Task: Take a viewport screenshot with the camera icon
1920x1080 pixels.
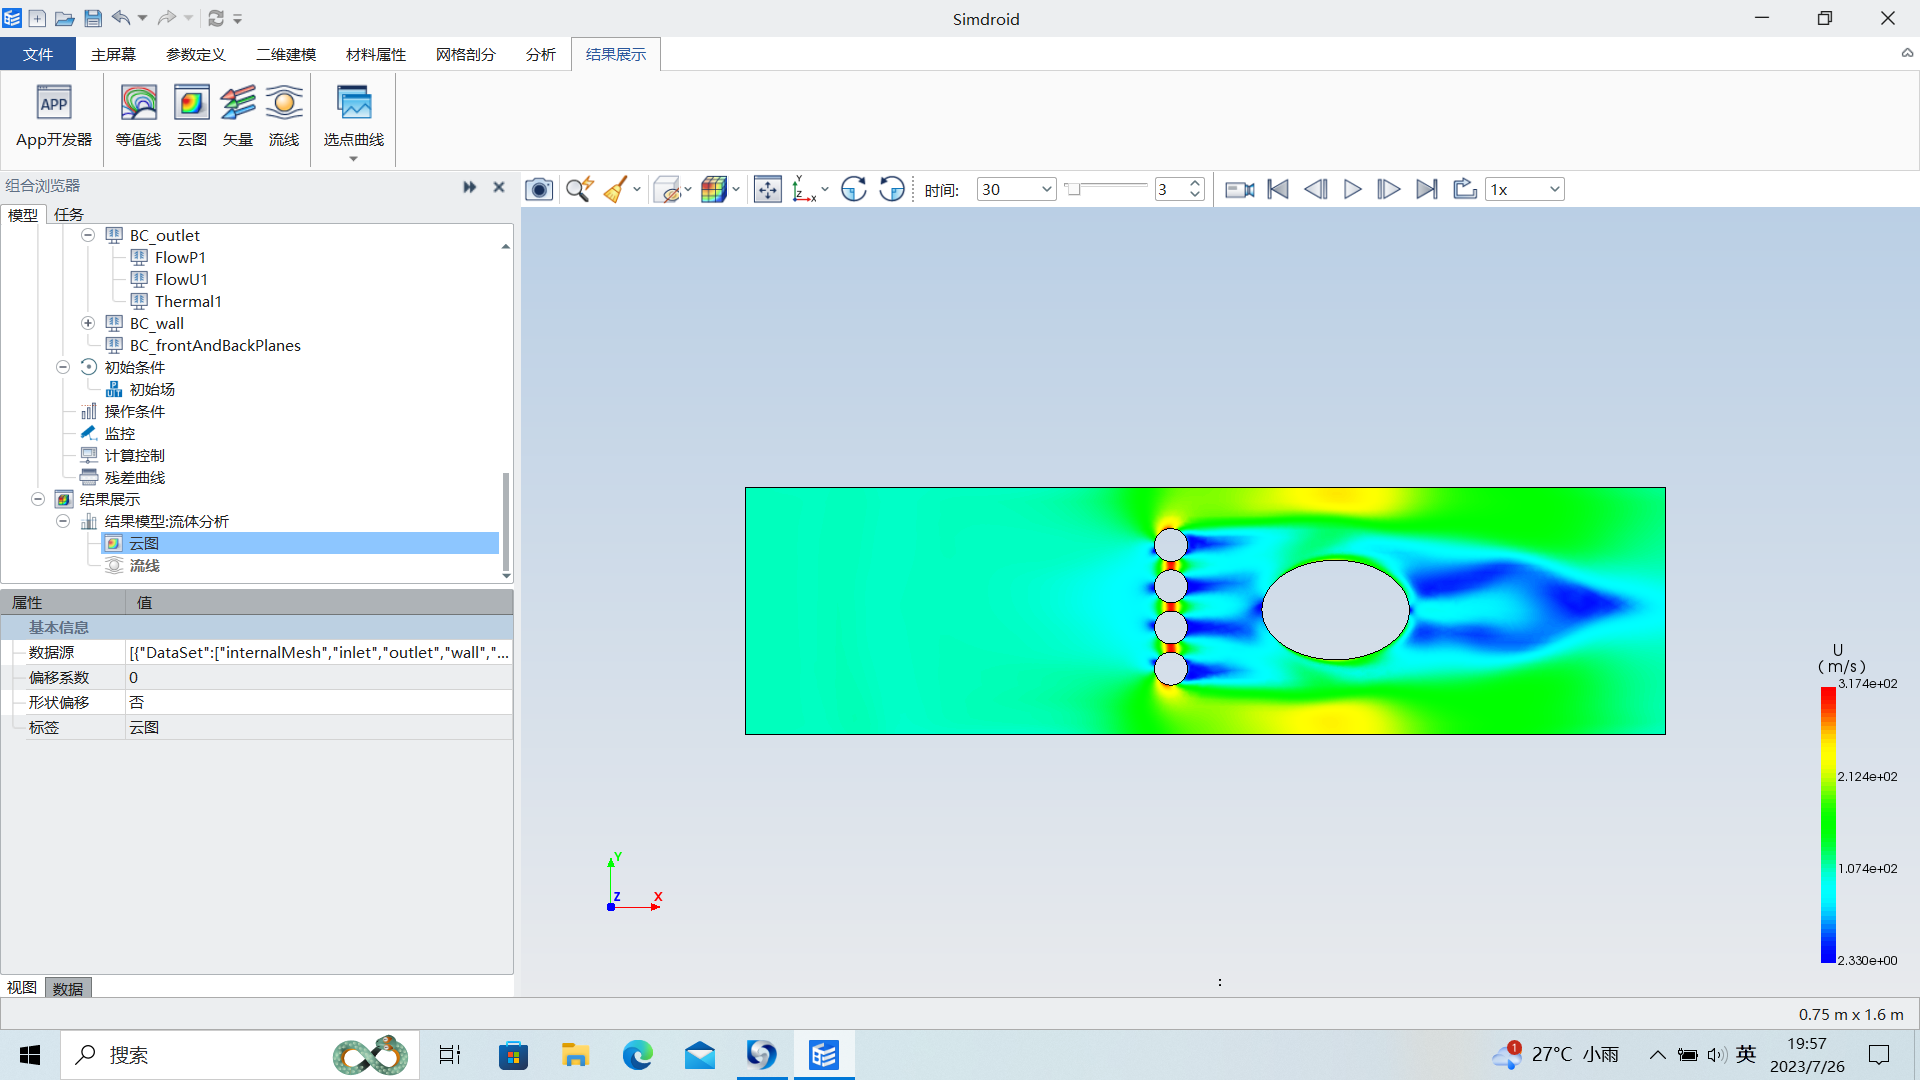Action: (539, 189)
